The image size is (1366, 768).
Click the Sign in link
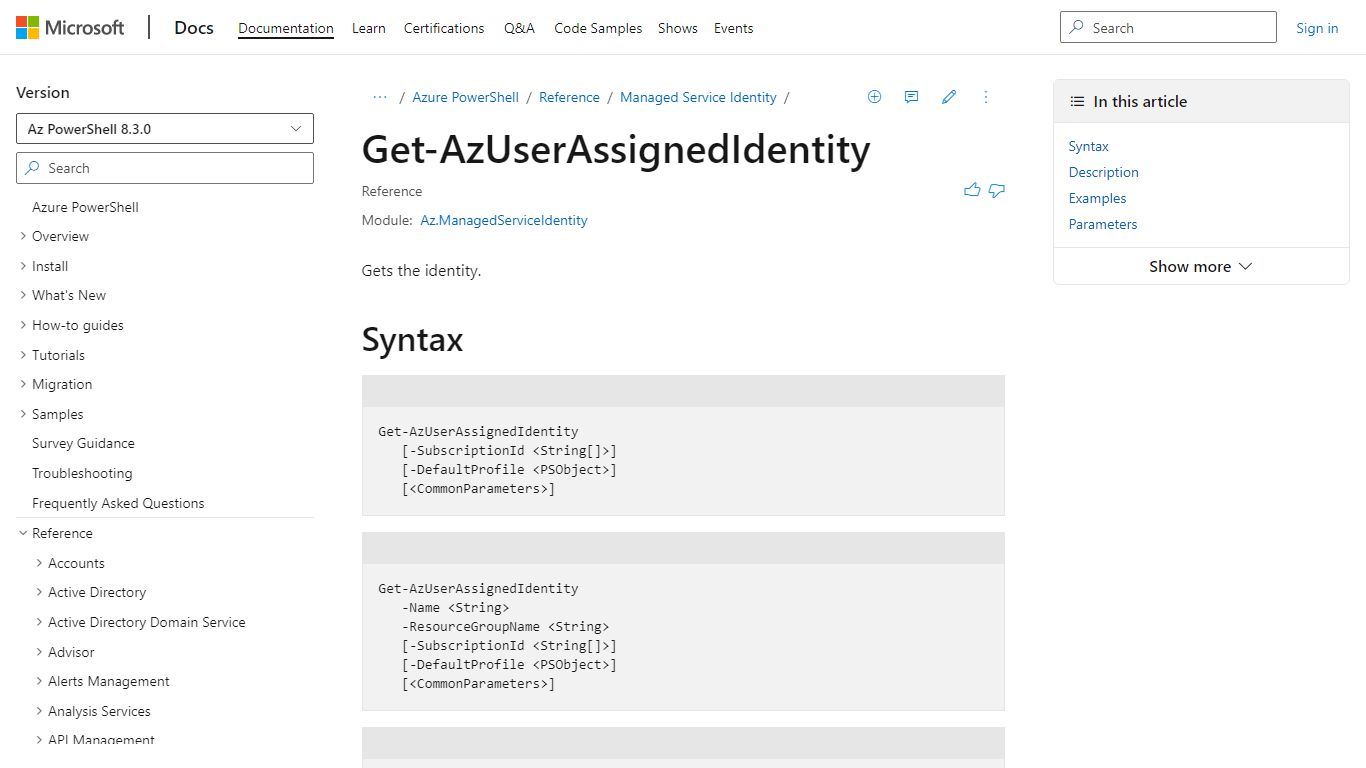tap(1317, 28)
